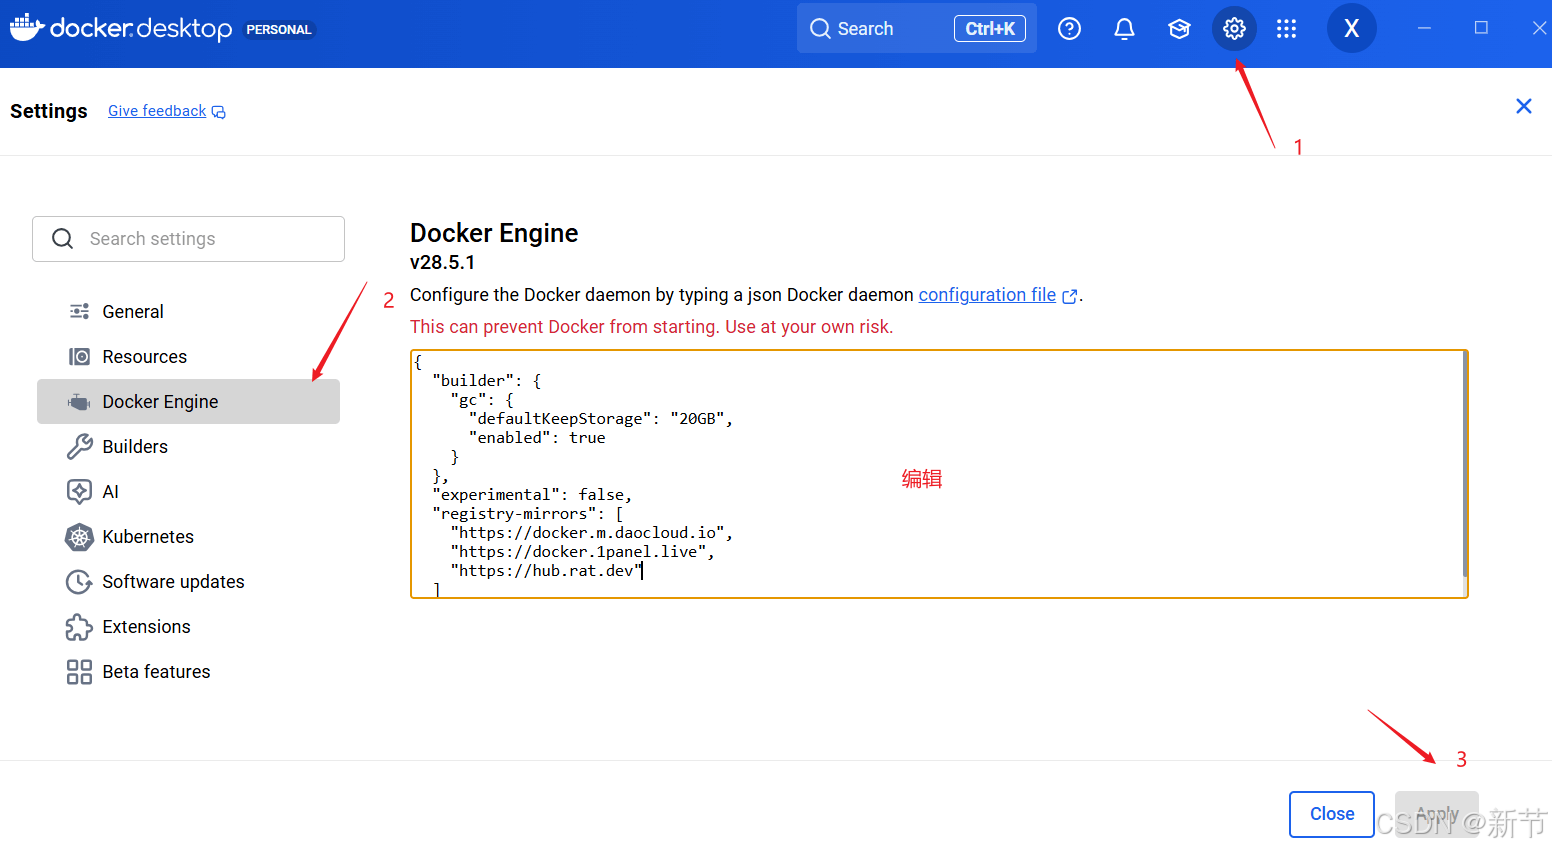Click the Close button
This screenshot has height=851, width=1552.
coord(1332,814)
